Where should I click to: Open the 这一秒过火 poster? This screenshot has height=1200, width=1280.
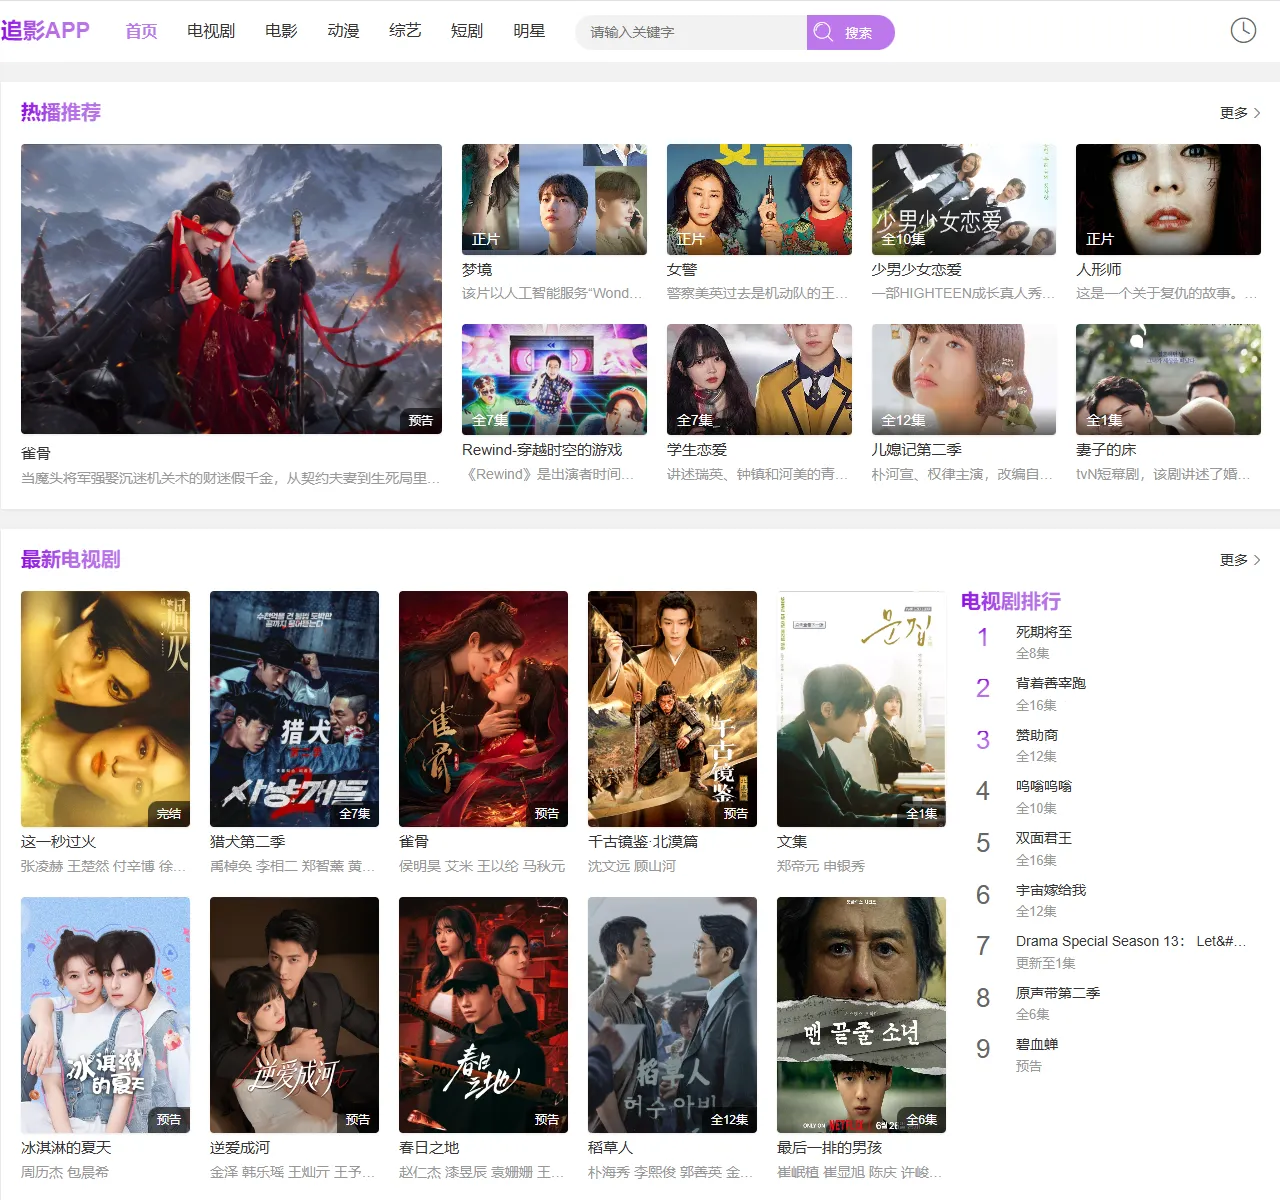pos(105,709)
